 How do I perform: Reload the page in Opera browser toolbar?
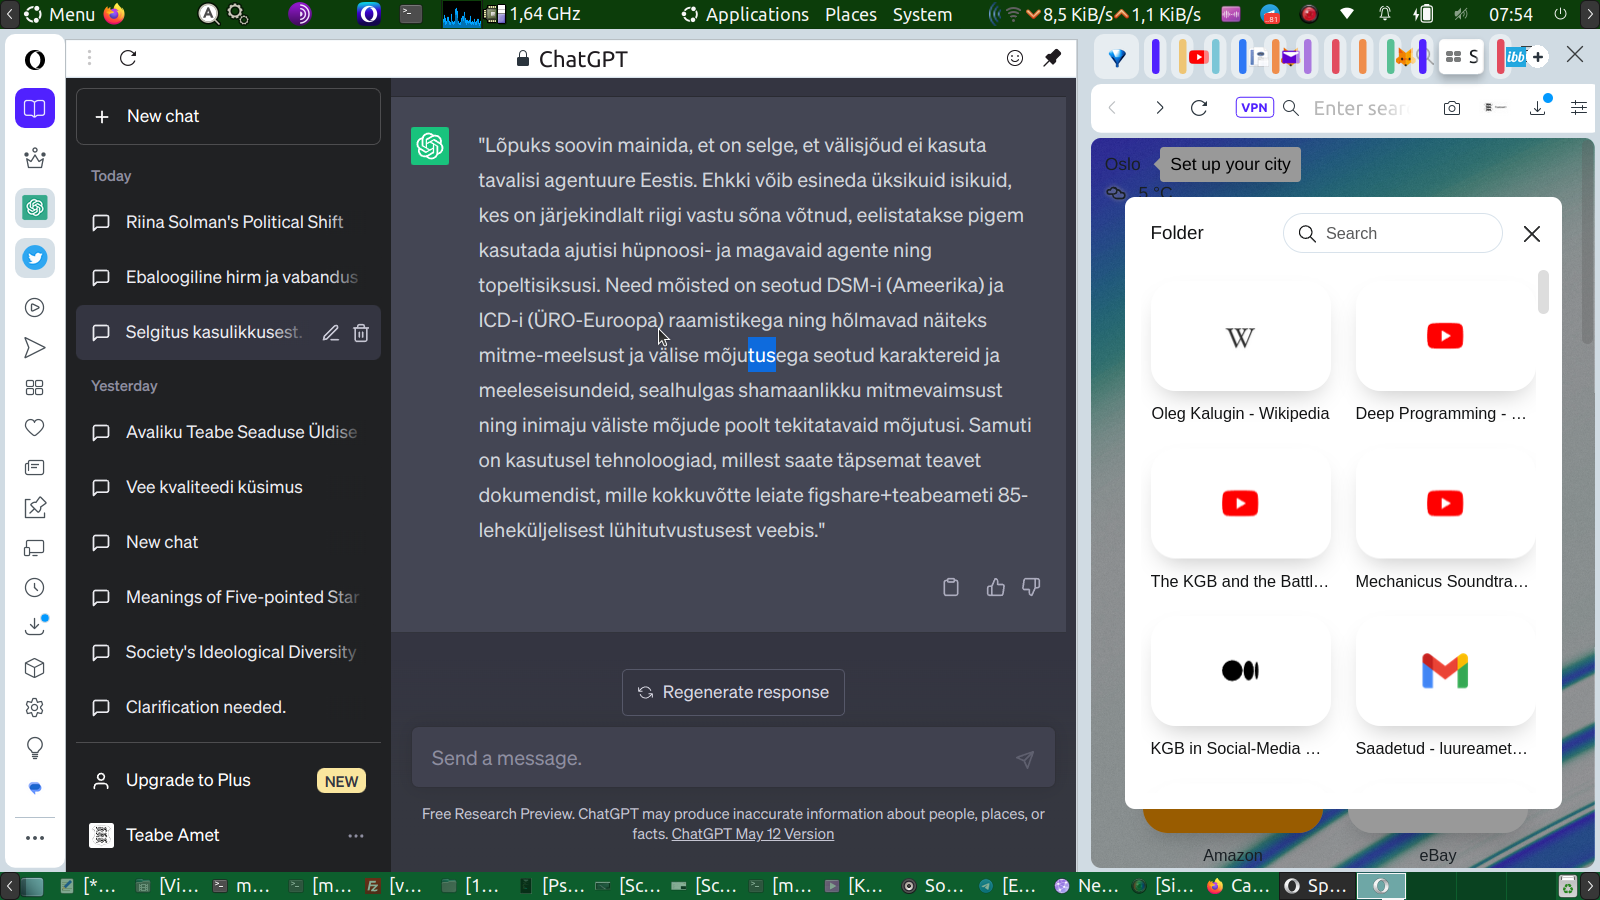click(1199, 108)
